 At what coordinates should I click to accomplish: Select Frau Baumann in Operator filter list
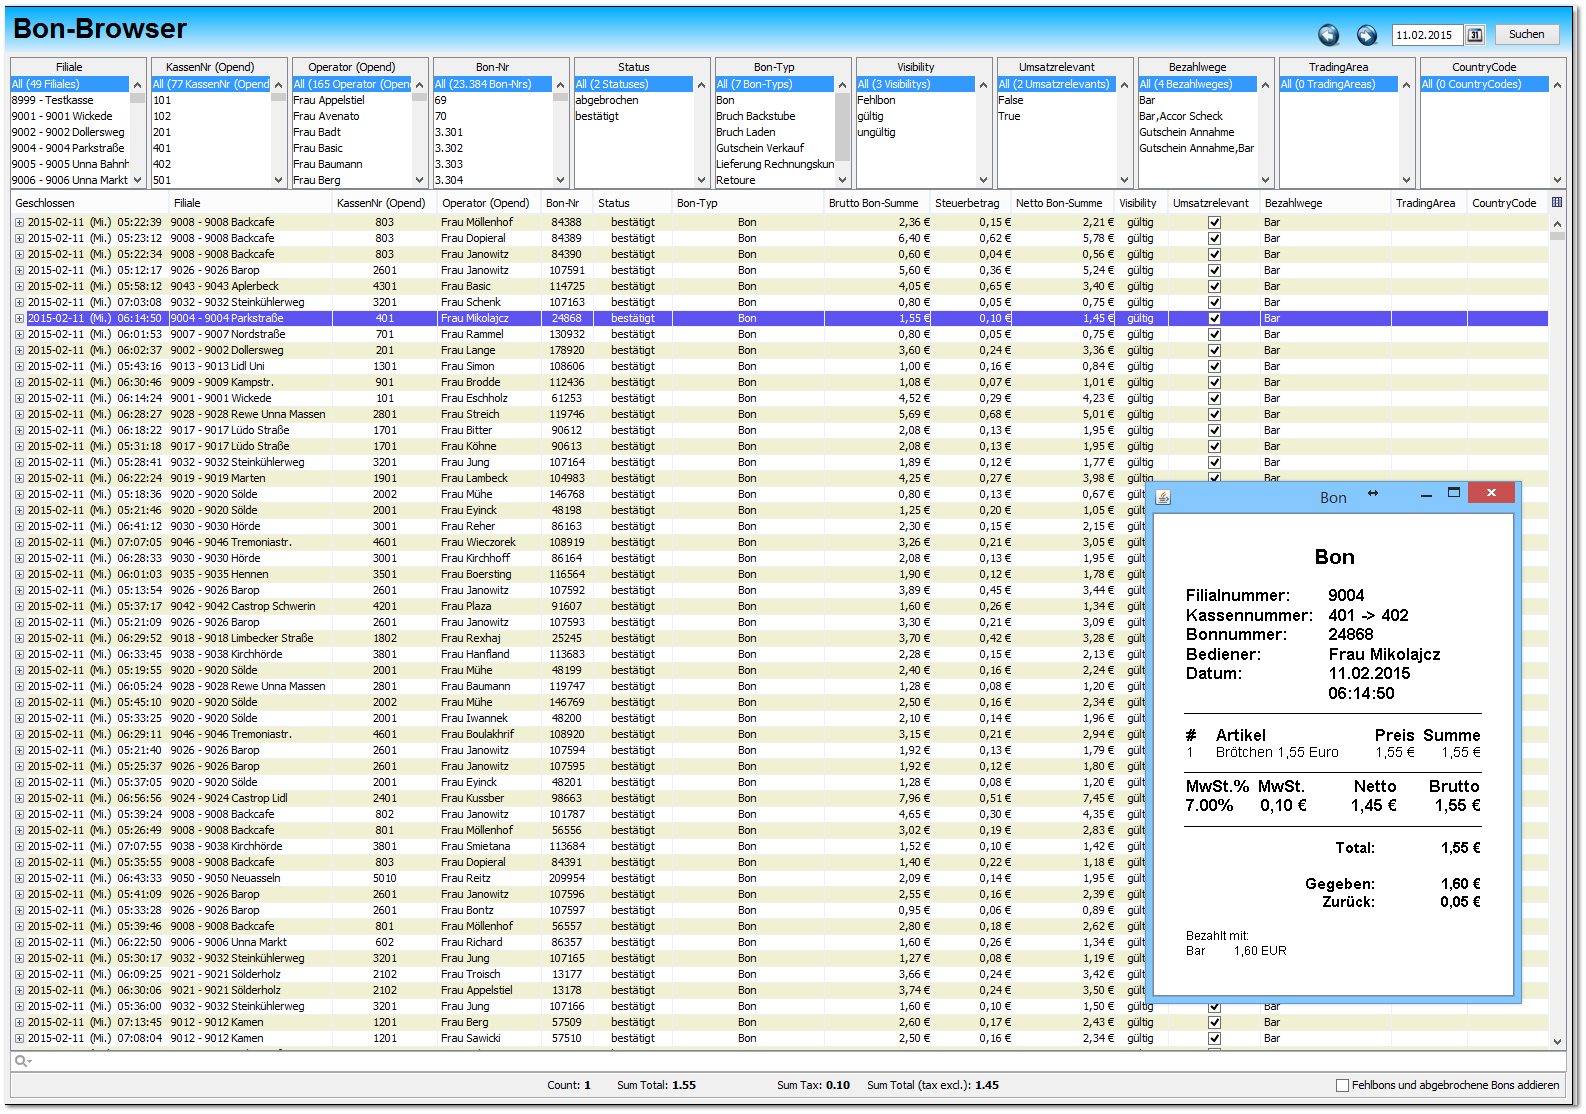pos(351,164)
